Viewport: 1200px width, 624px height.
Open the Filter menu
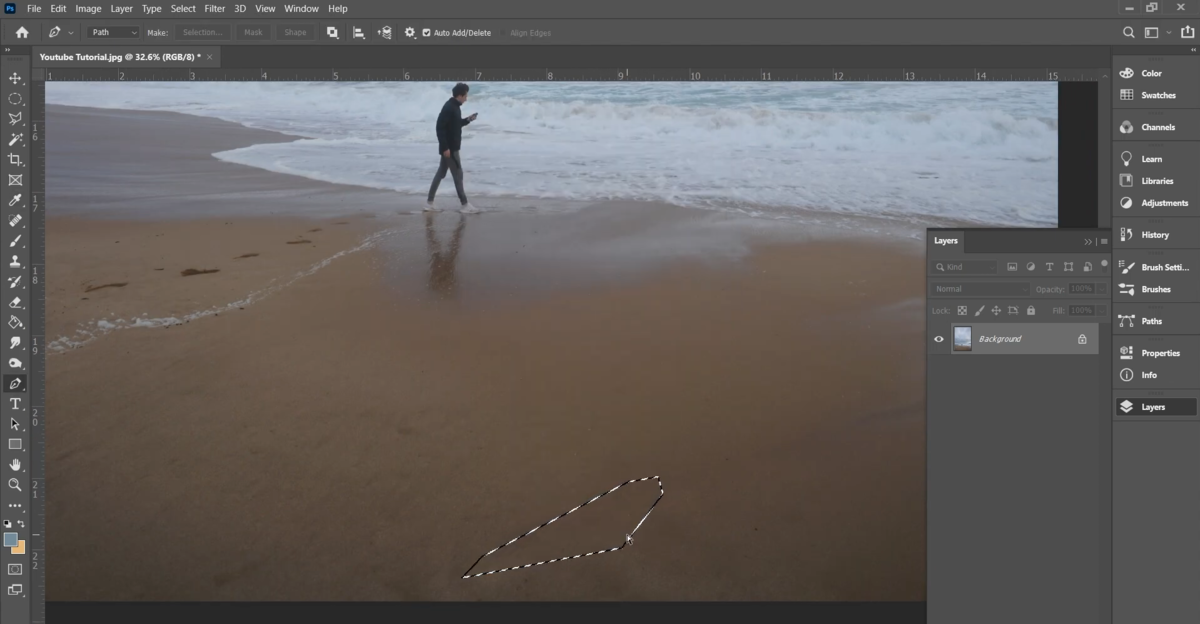tap(214, 9)
